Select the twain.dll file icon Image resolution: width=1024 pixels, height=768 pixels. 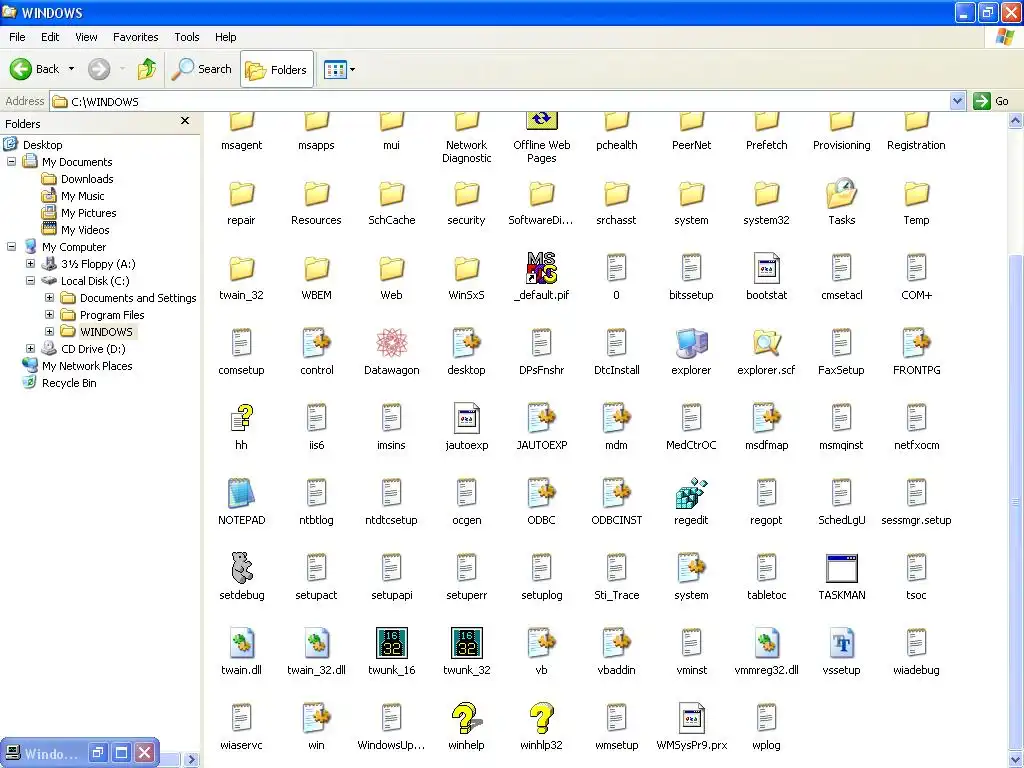click(242, 643)
